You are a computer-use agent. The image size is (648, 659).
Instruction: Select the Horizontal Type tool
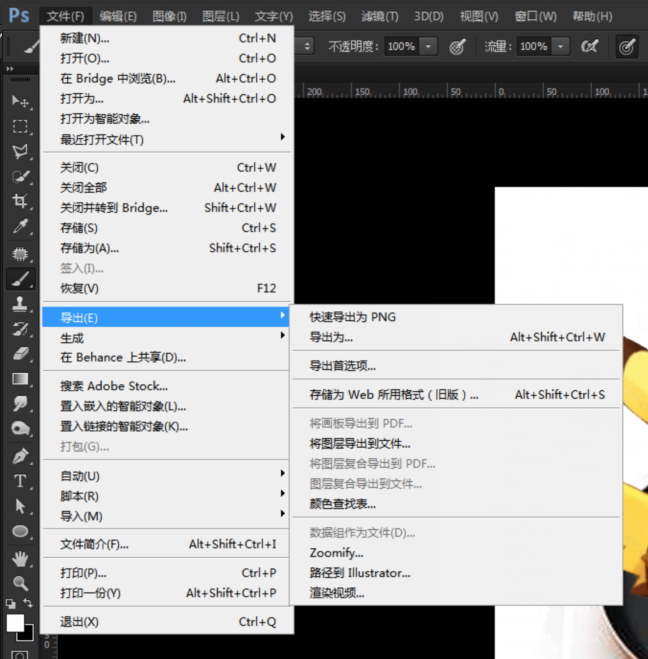pos(20,481)
